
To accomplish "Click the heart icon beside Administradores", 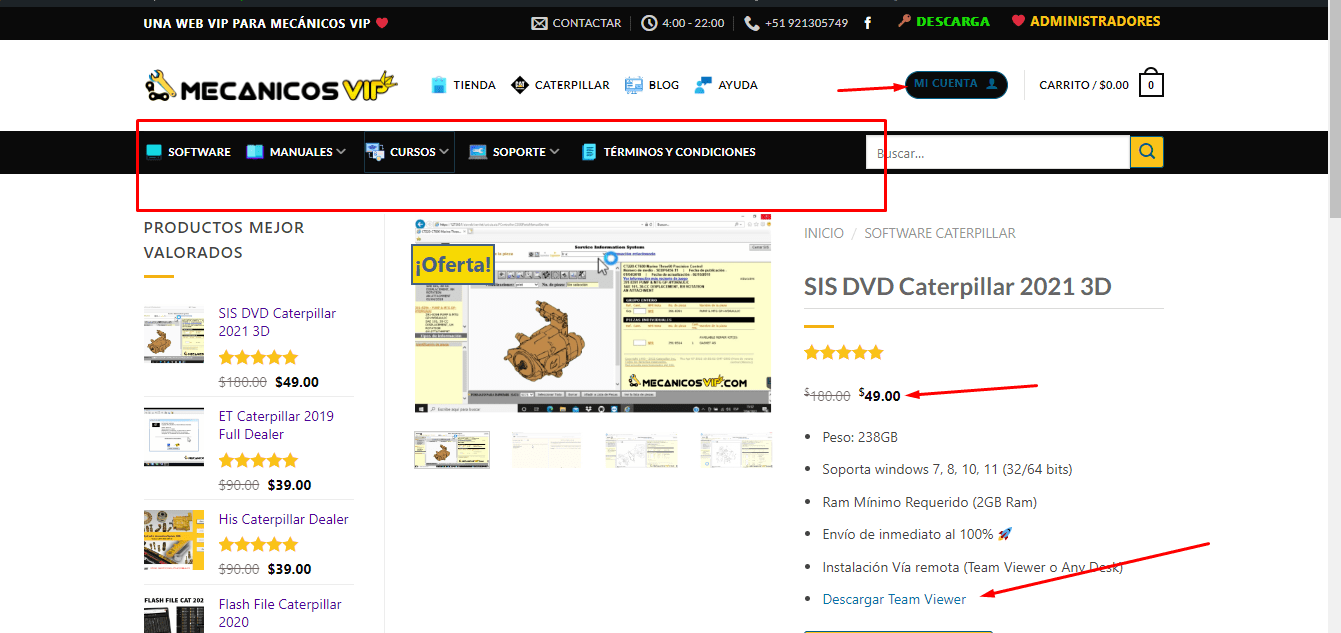I will [x=1018, y=21].
